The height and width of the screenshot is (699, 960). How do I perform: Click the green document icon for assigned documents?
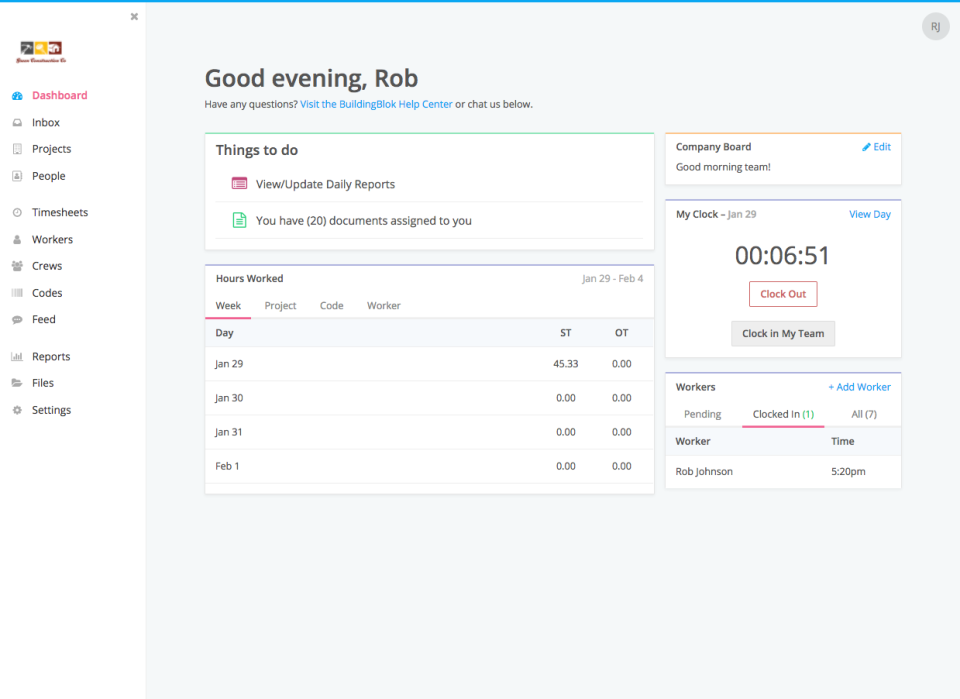(239, 217)
